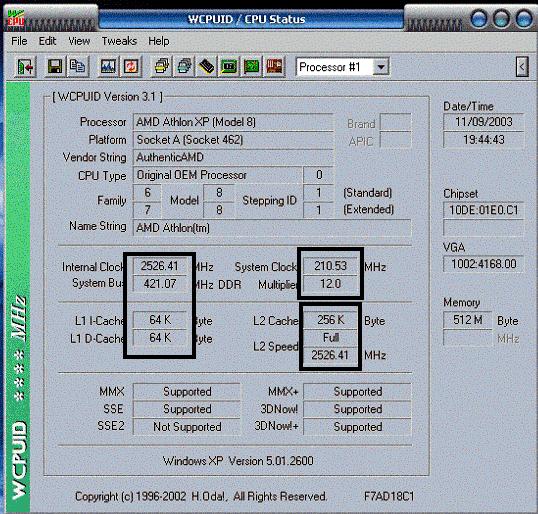This screenshot has width=538, height=514.
Task: Click the copy documents toolbar icon
Action: click(77, 67)
